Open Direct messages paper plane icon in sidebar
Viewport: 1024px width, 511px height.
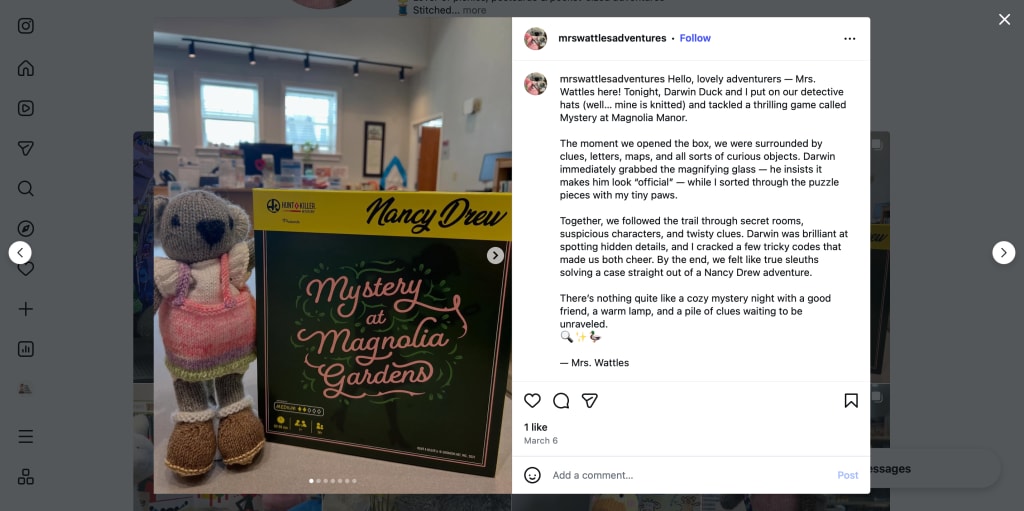pos(25,148)
